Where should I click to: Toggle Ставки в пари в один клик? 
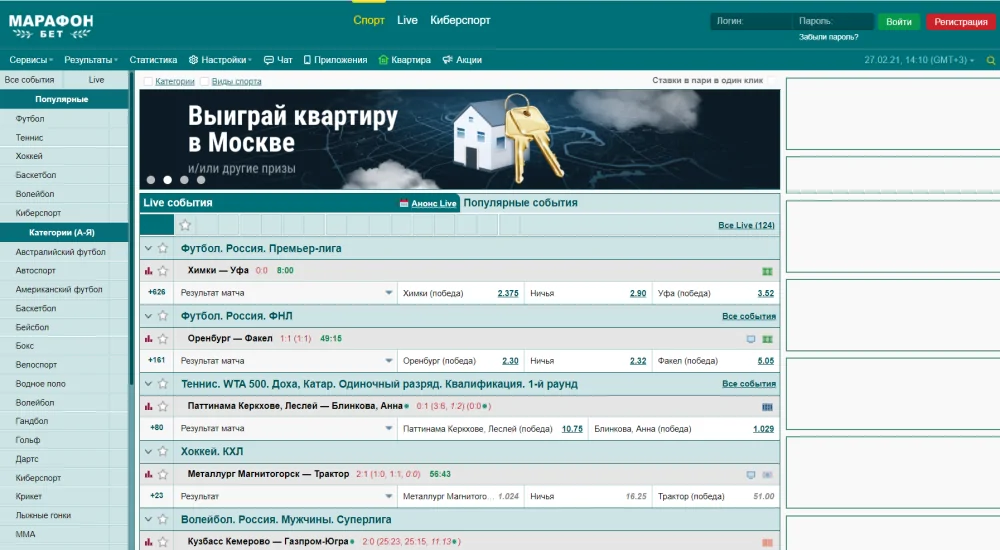click(771, 80)
